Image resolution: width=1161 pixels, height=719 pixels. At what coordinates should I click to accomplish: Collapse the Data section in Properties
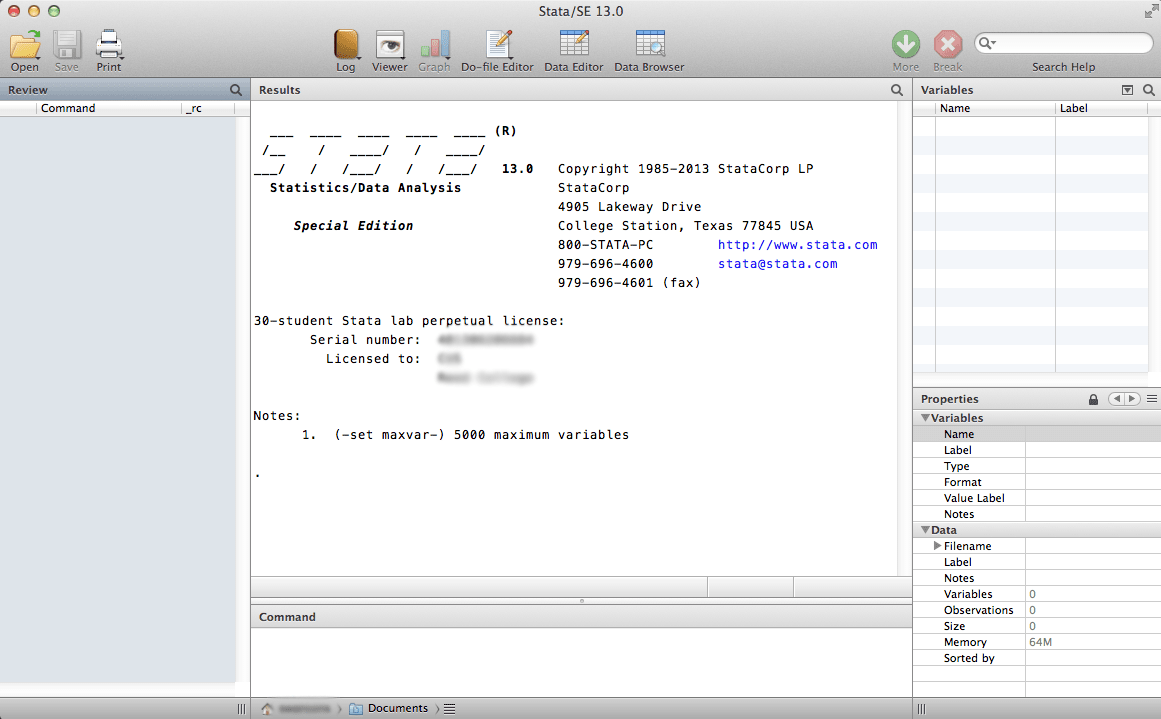[925, 529]
